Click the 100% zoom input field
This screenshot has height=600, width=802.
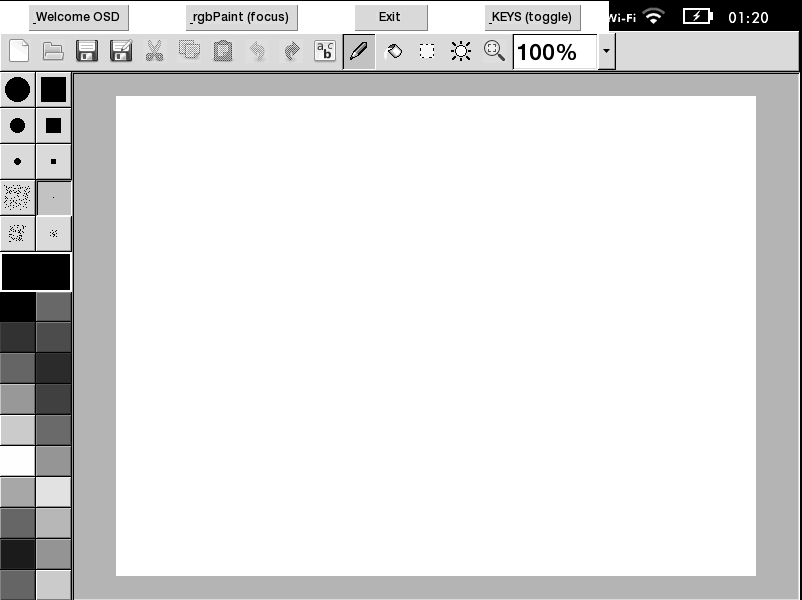click(x=555, y=52)
